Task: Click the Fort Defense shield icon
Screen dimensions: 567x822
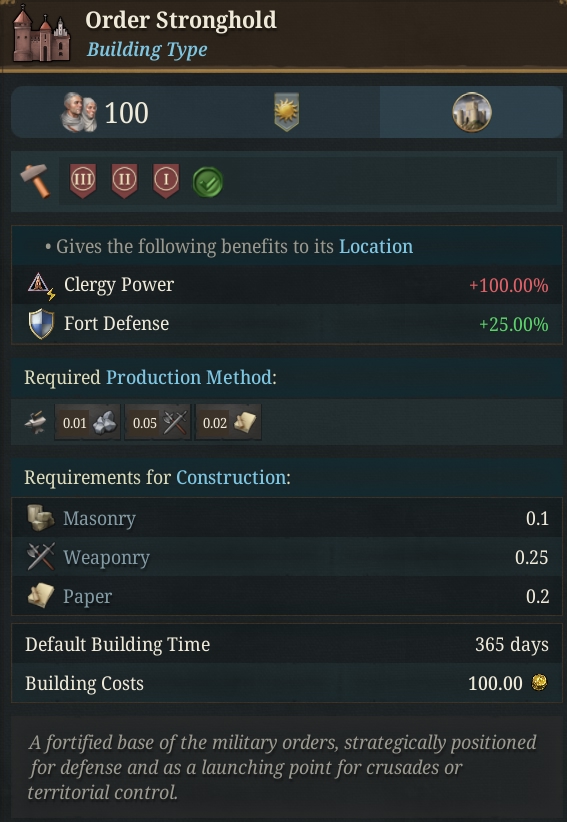Action: [x=41, y=324]
